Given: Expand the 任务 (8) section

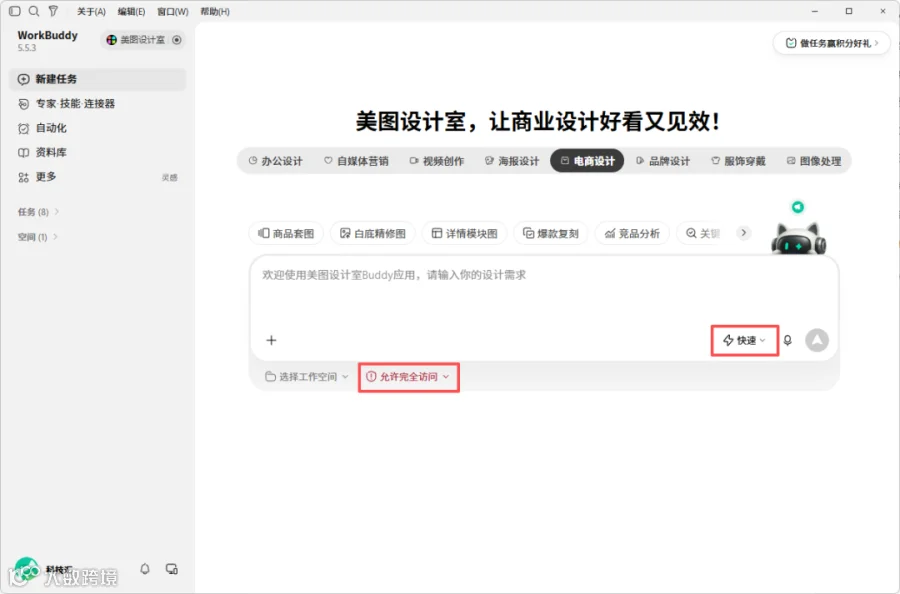Looking at the screenshot, I should tap(38, 212).
